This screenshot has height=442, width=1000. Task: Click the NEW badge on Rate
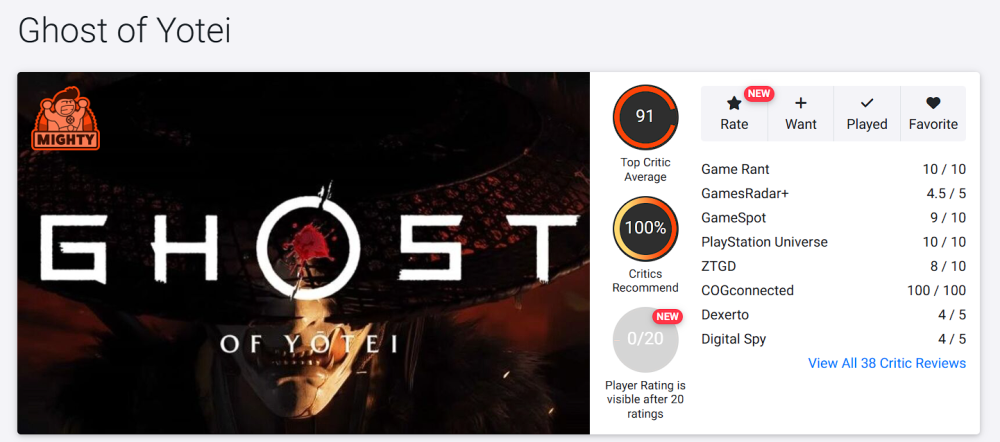click(x=759, y=94)
